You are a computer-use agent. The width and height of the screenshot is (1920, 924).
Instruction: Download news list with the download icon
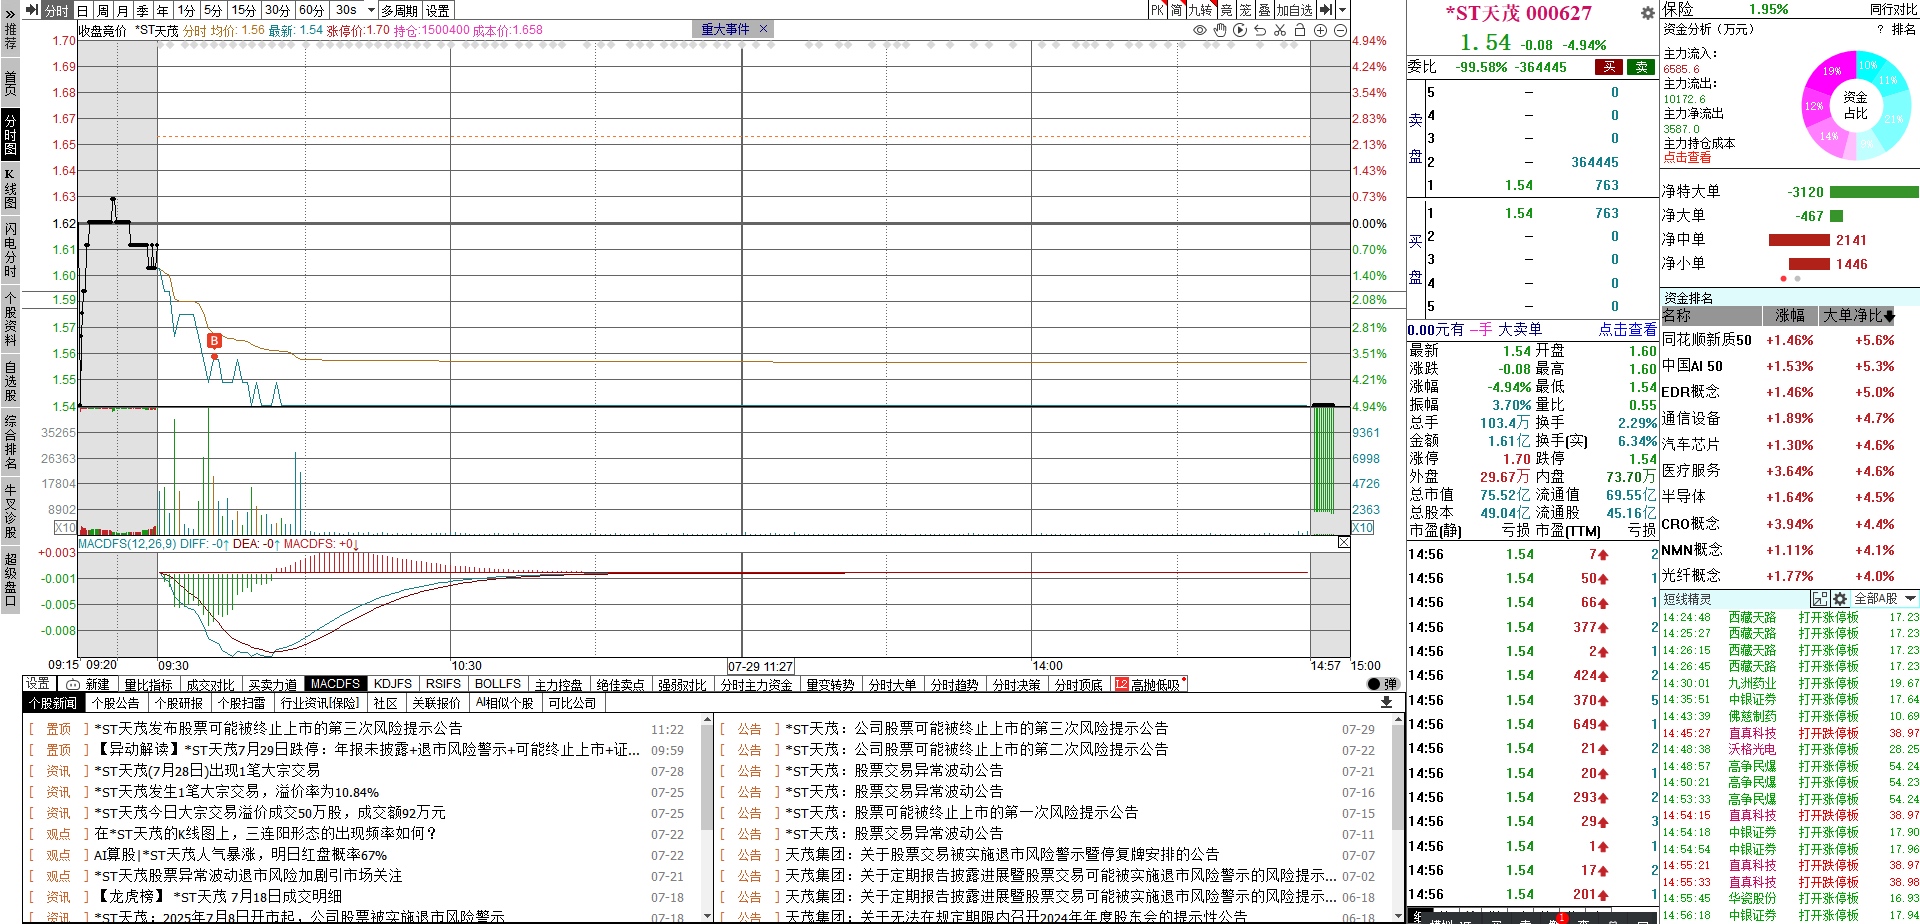point(1386,702)
